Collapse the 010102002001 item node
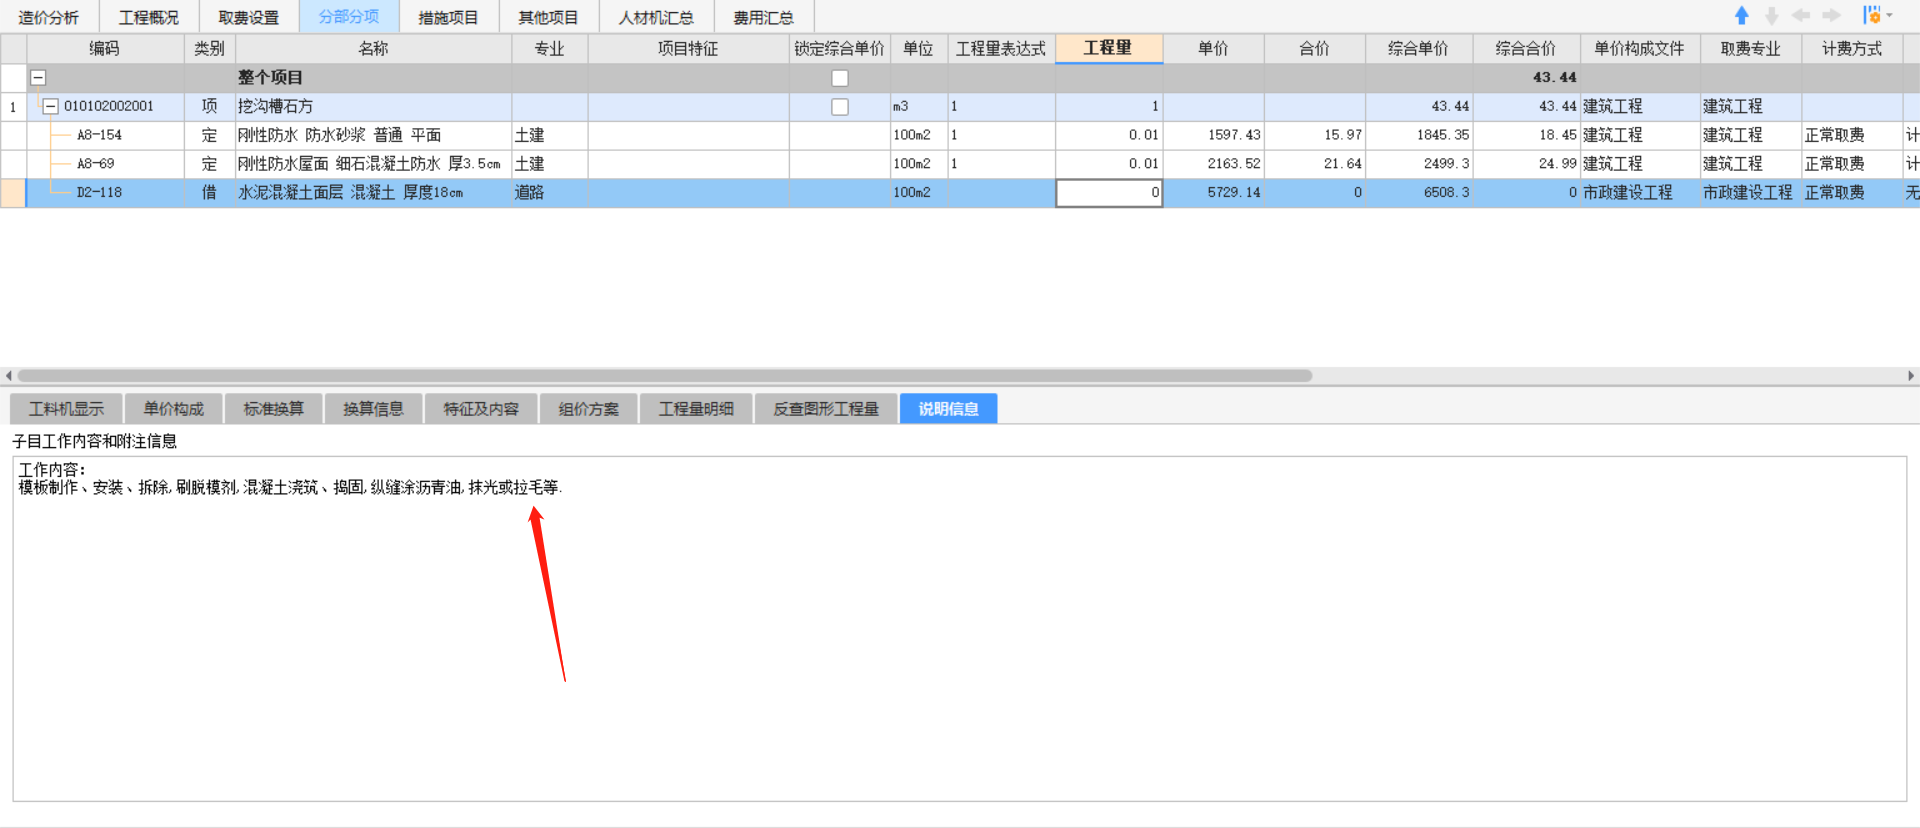This screenshot has height=828, width=1920. click(x=50, y=107)
